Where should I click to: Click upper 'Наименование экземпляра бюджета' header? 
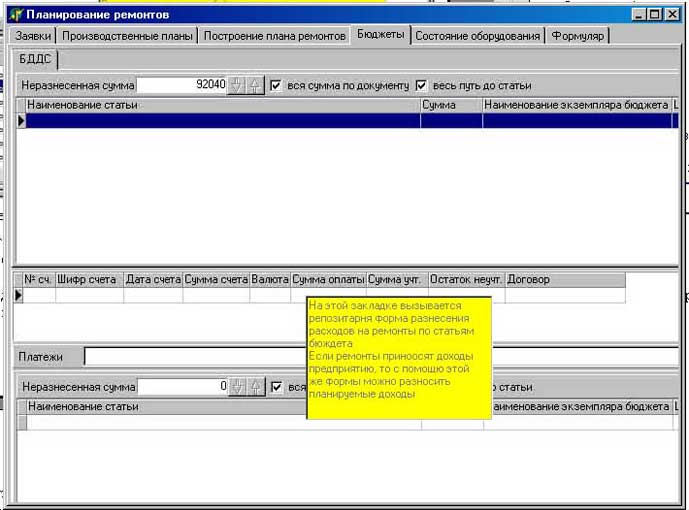point(577,105)
